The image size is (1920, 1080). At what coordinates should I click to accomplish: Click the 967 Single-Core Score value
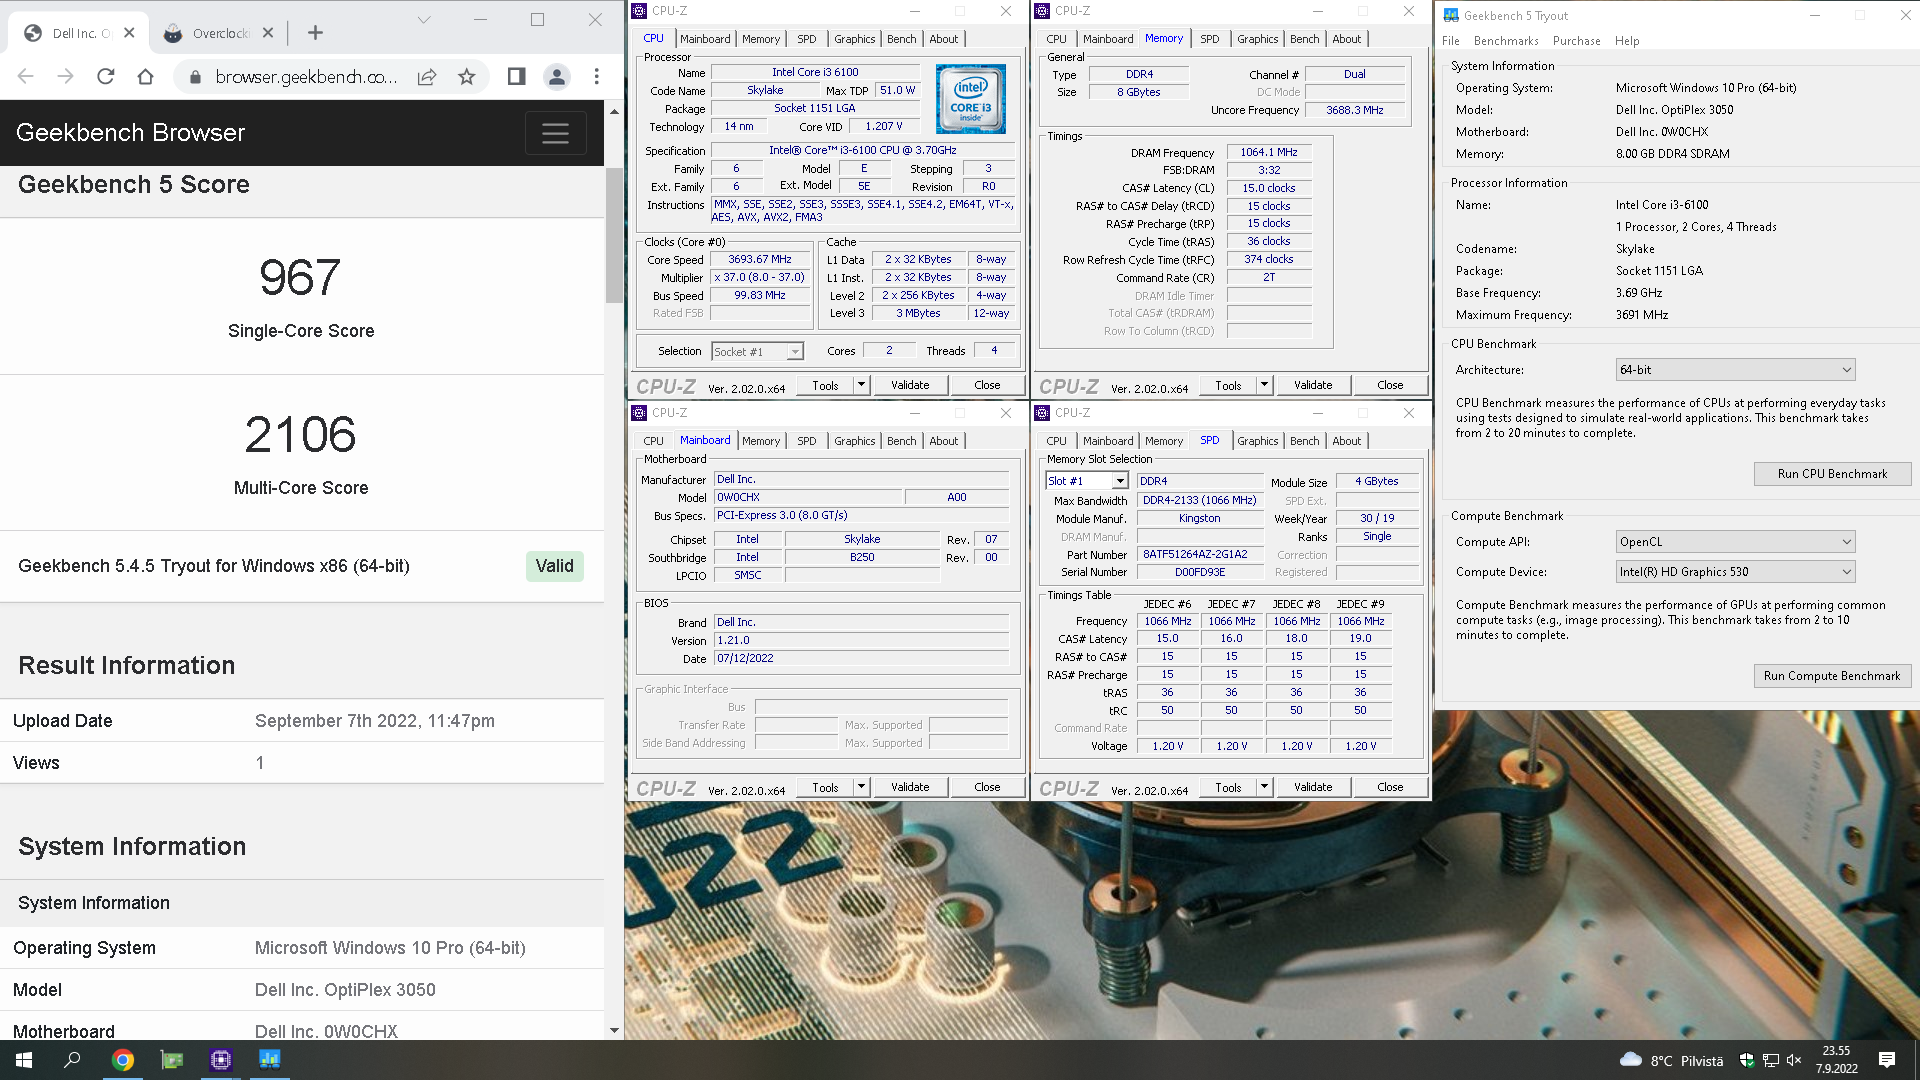300,278
